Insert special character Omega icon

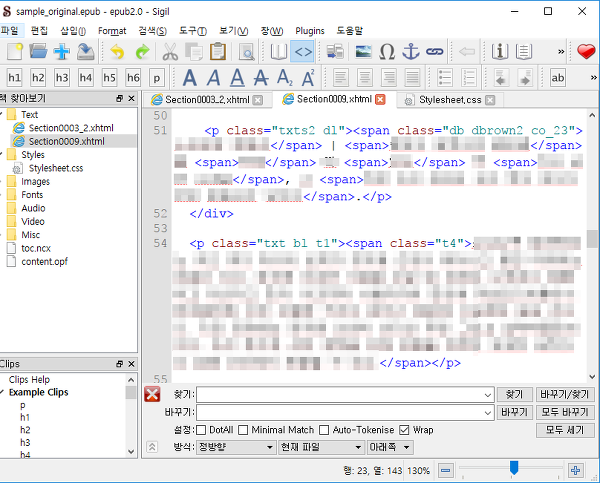(x=387, y=52)
